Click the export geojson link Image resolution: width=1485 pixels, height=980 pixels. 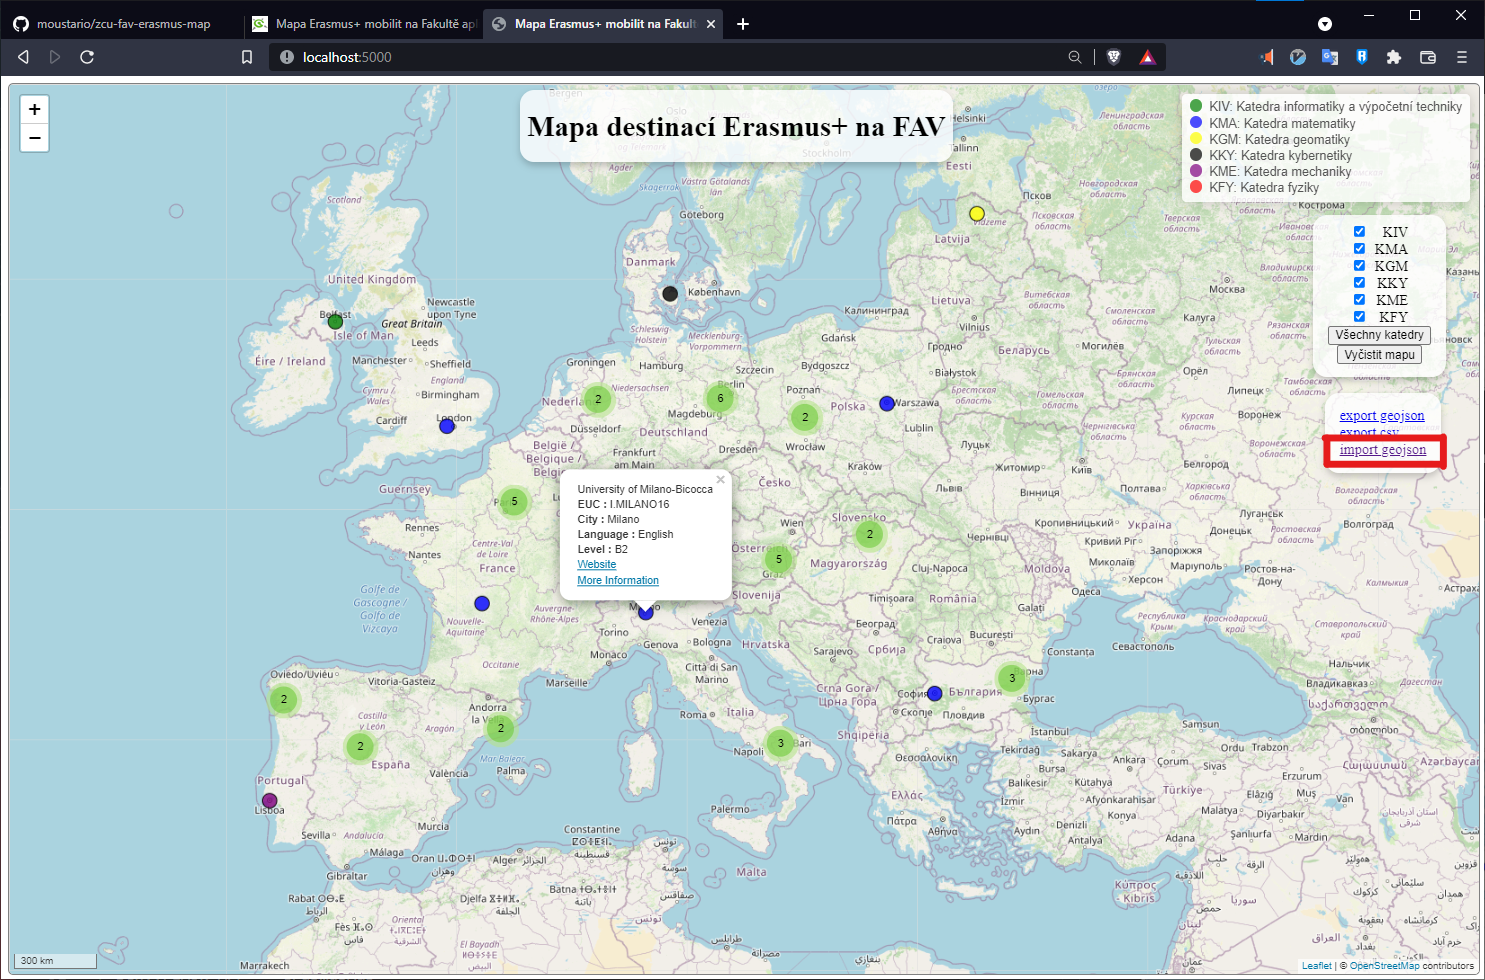(1382, 415)
